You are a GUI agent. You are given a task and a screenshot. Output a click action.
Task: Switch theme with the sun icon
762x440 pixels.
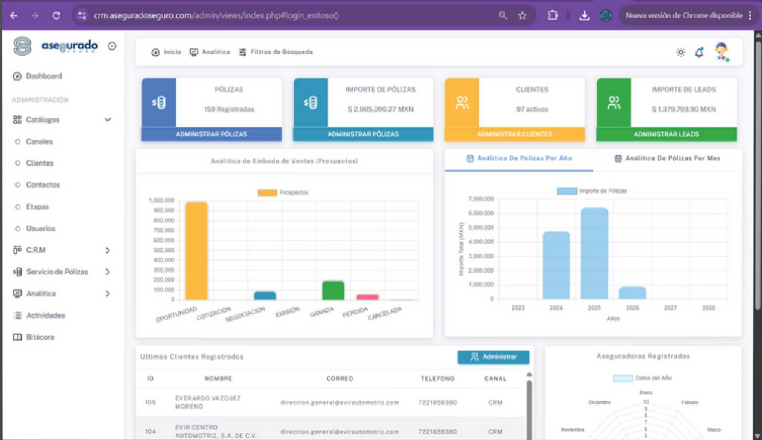[x=681, y=52]
